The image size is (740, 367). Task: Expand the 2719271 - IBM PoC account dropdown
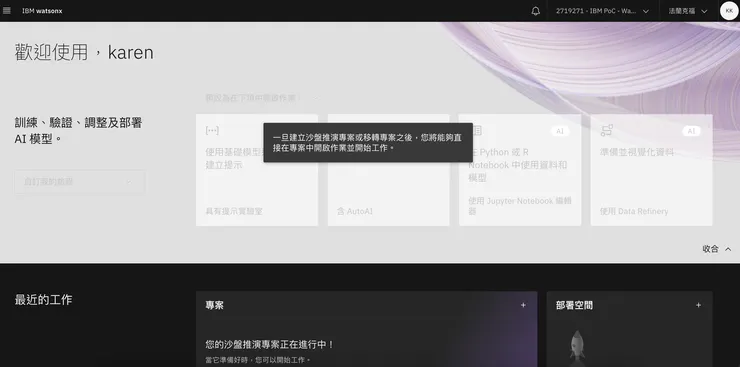point(602,11)
